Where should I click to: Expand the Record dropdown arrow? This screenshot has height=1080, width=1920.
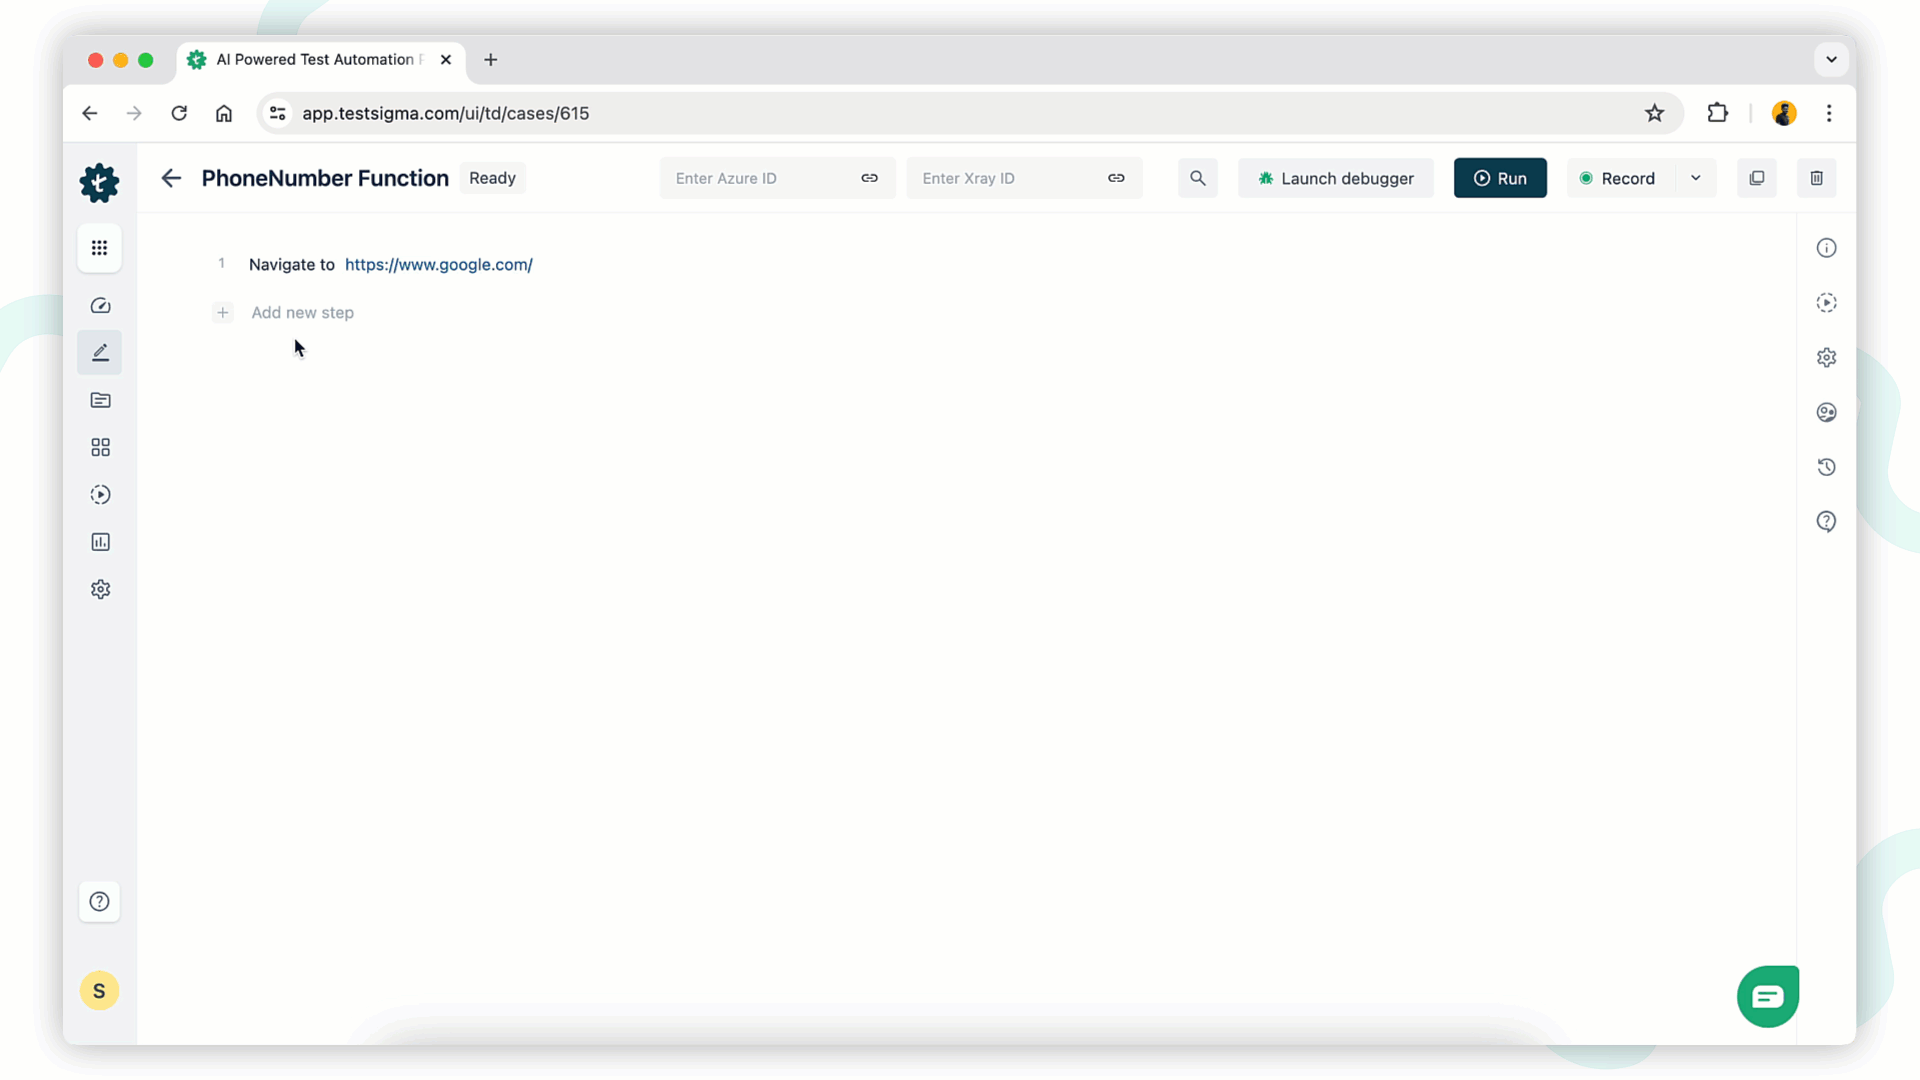coord(1695,178)
